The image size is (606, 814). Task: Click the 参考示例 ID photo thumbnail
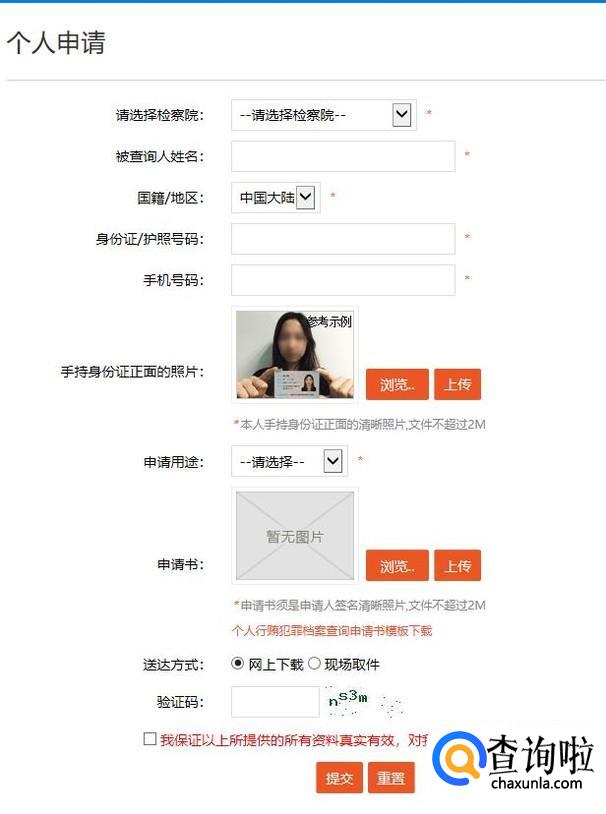coord(295,355)
